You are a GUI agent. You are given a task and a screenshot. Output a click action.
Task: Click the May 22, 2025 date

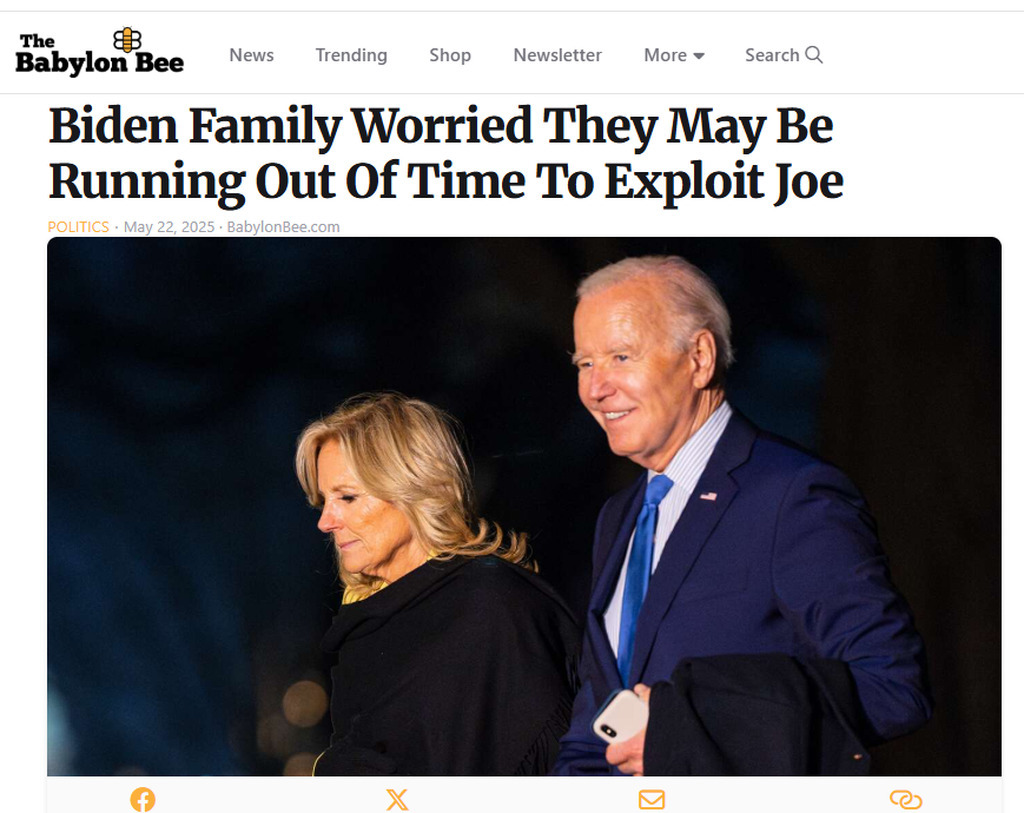click(x=169, y=227)
